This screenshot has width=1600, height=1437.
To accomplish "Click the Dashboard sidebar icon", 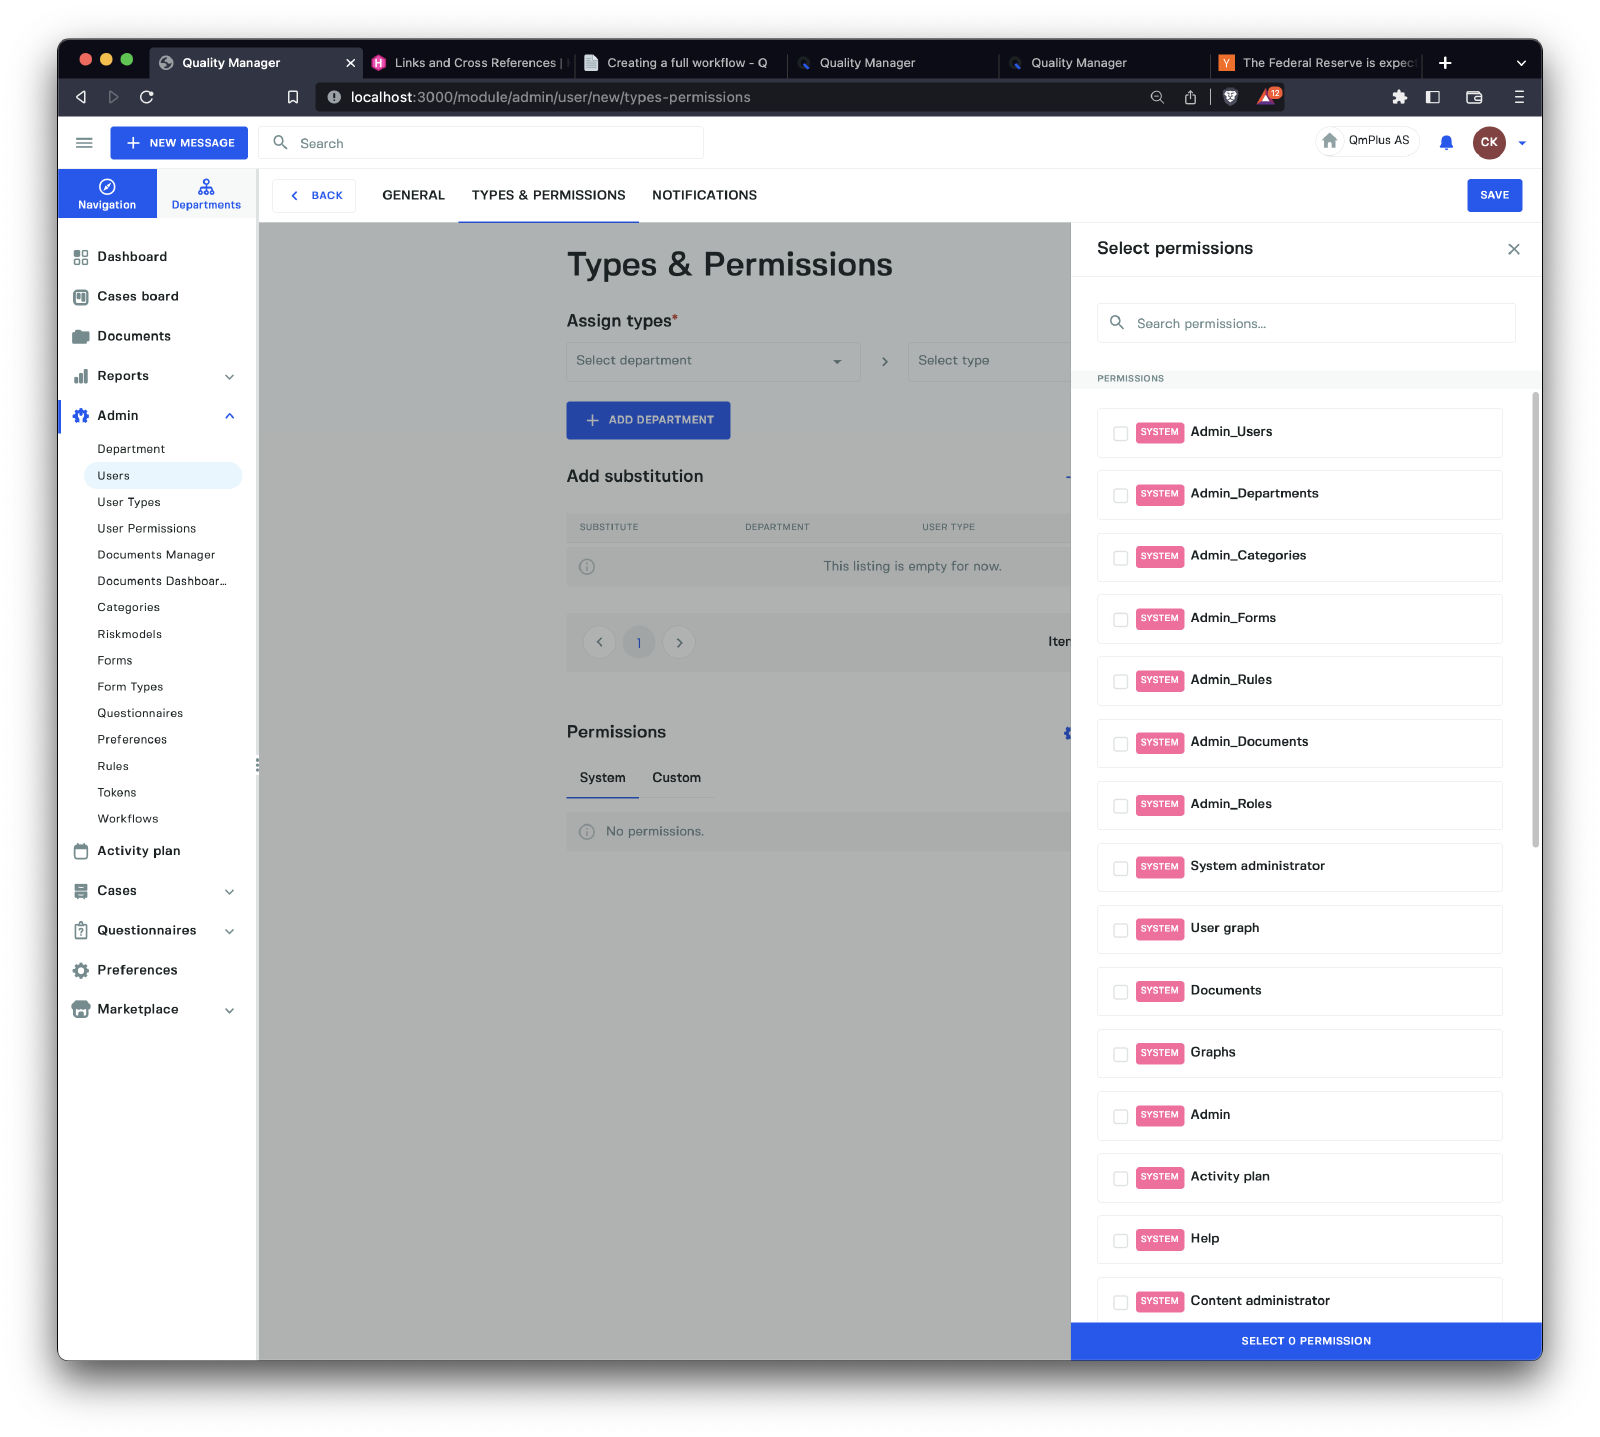I will click(x=81, y=257).
